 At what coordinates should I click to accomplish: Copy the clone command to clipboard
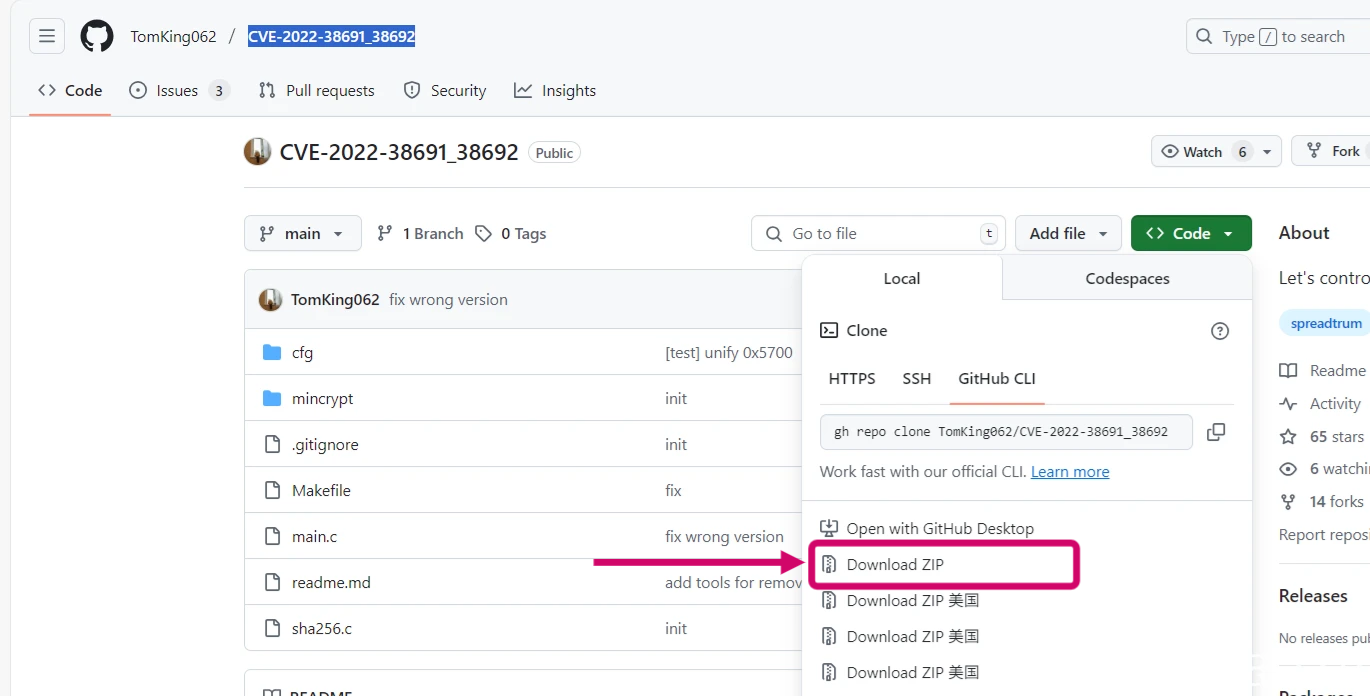pyautogui.click(x=1216, y=432)
